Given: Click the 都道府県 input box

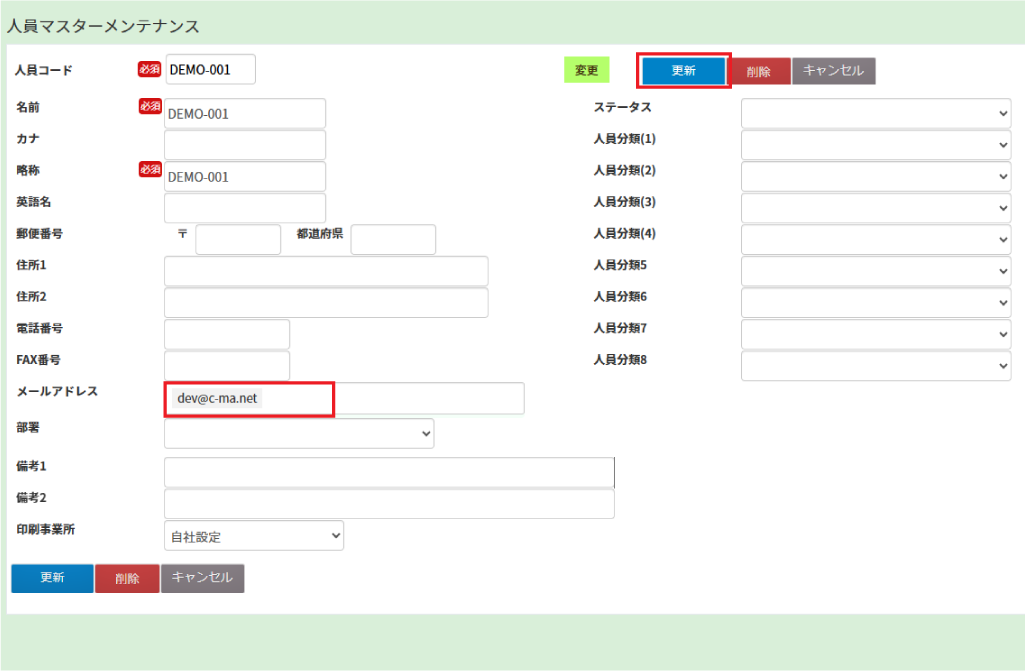Looking at the screenshot, I should coord(393,240).
